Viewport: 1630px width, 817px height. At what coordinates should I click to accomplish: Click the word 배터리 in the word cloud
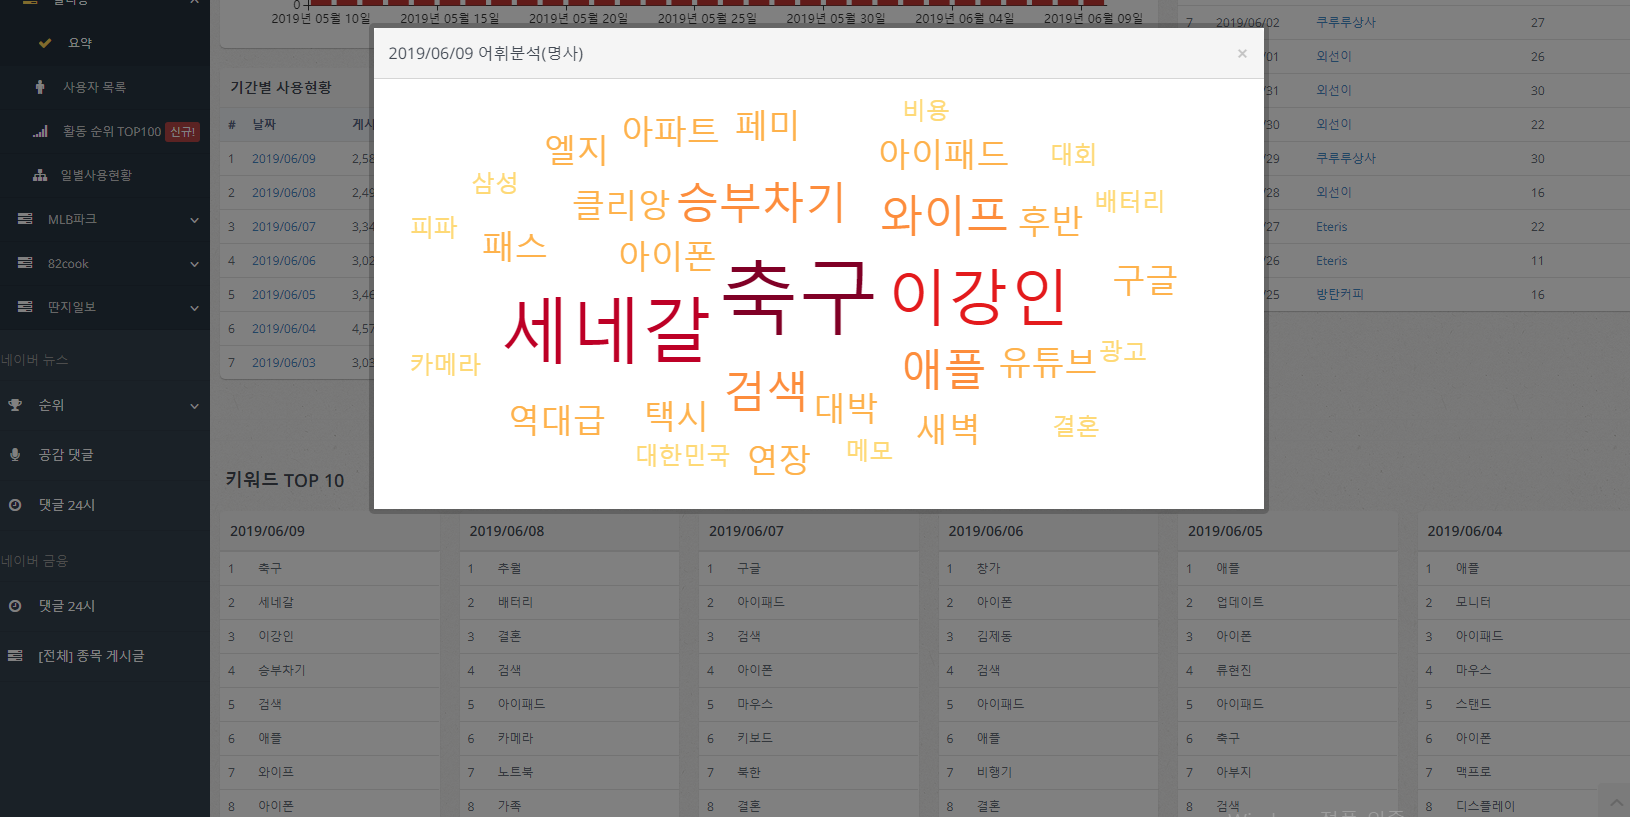[1130, 202]
